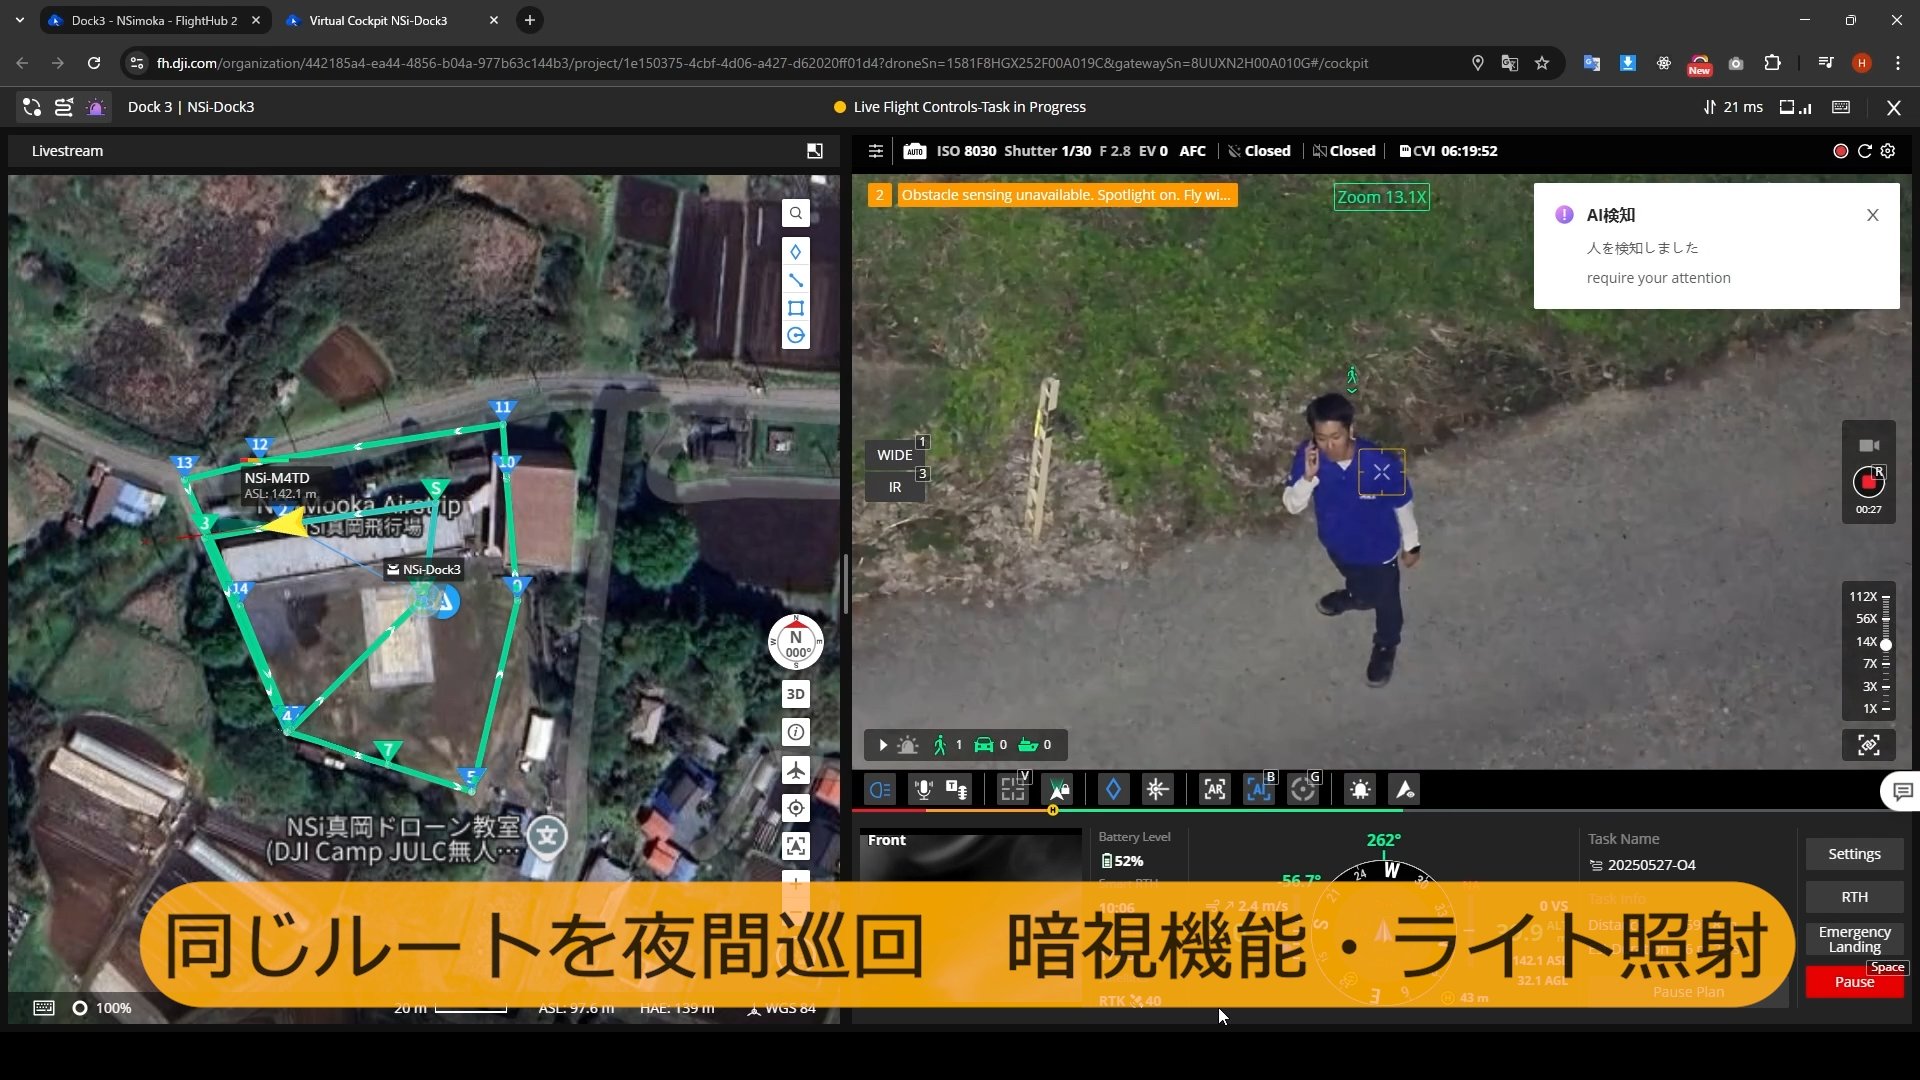Click the beacon light alarm icon
The image size is (1920, 1080).
click(1360, 790)
